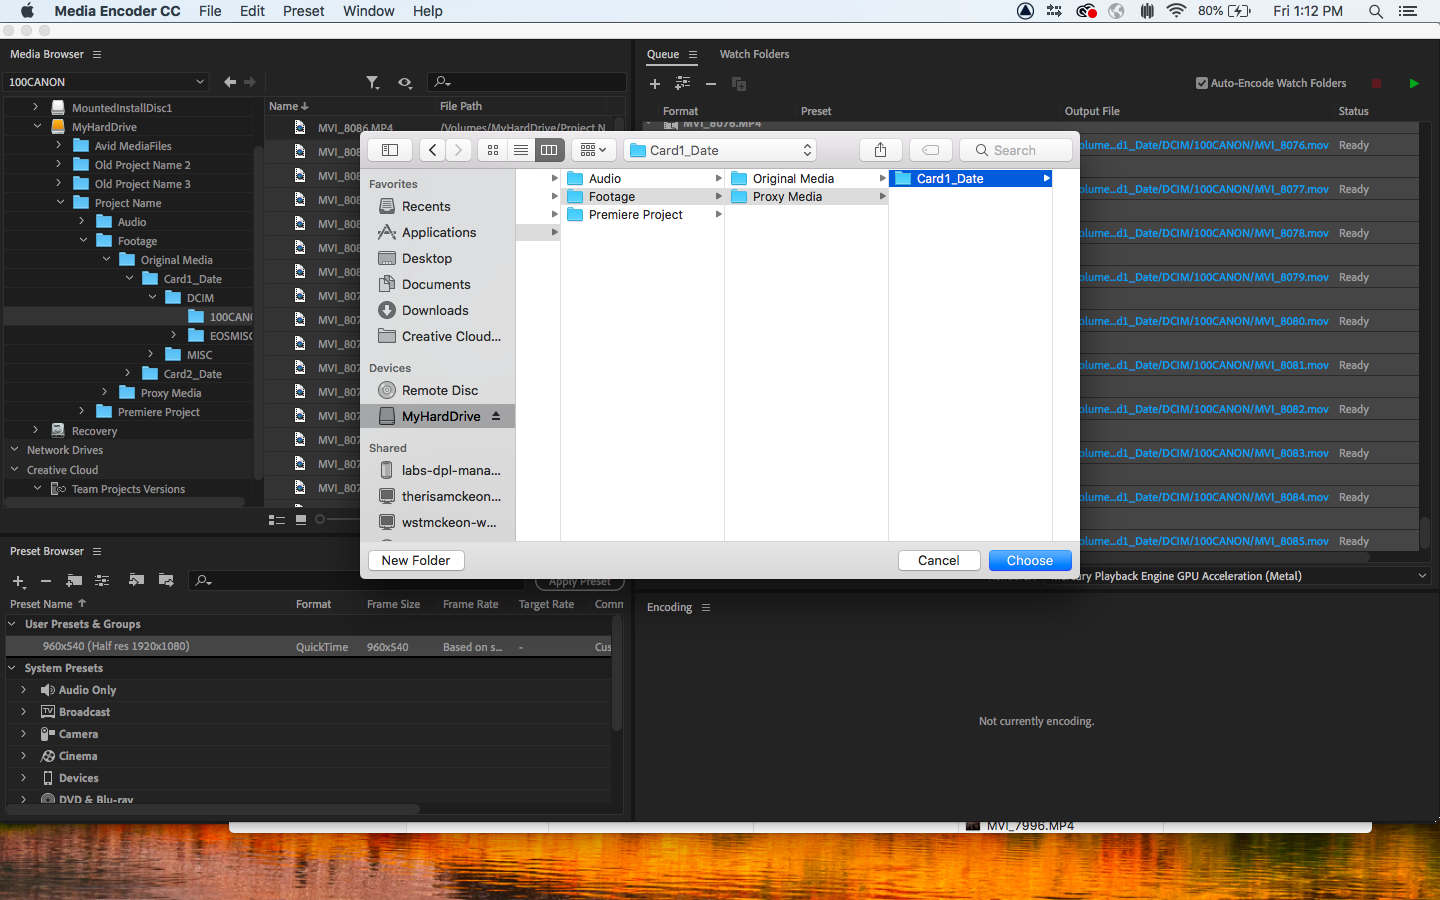
Task: Select Desktop in Favorites sidebar
Action: coord(427,258)
